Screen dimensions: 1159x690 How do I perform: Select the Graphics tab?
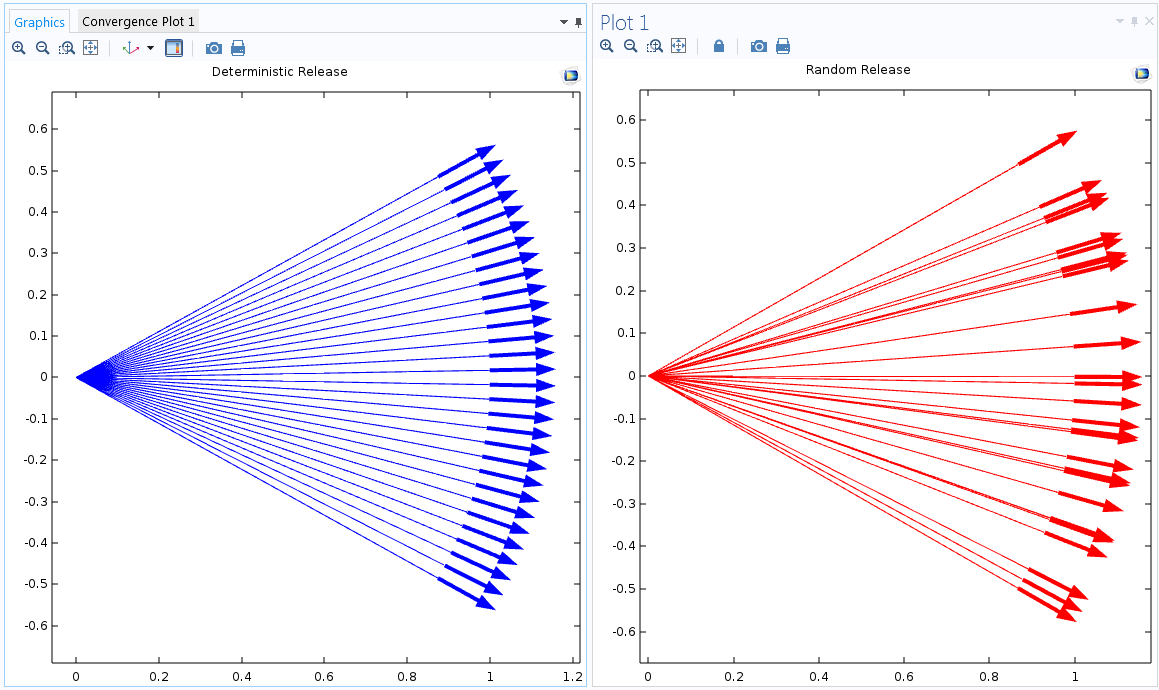pyautogui.click(x=40, y=22)
